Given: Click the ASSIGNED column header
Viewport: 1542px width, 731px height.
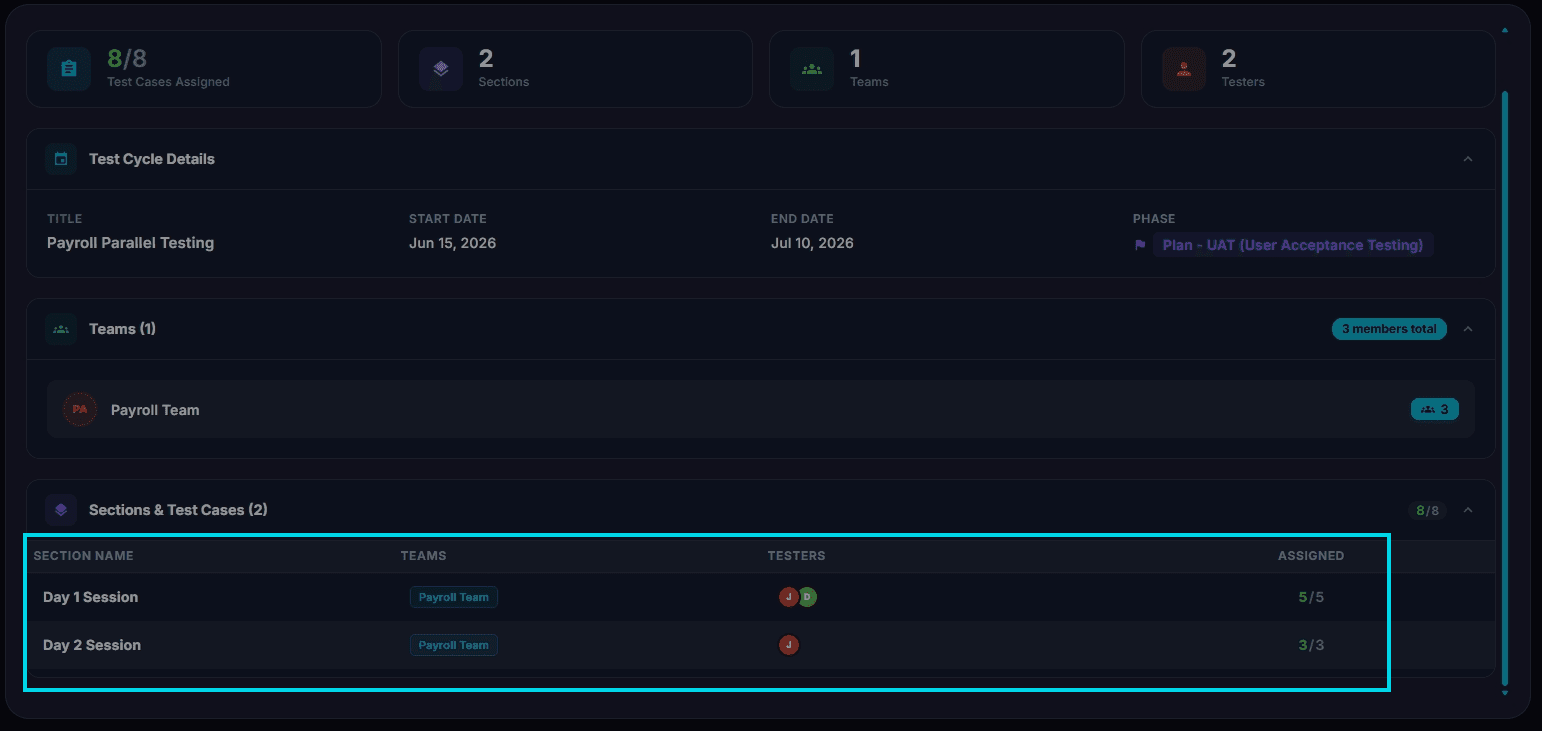Looking at the screenshot, I should coord(1311,556).
